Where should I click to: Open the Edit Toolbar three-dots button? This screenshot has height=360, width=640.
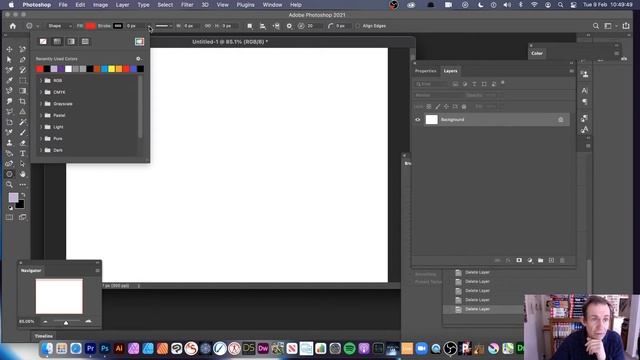coord(22,184)
